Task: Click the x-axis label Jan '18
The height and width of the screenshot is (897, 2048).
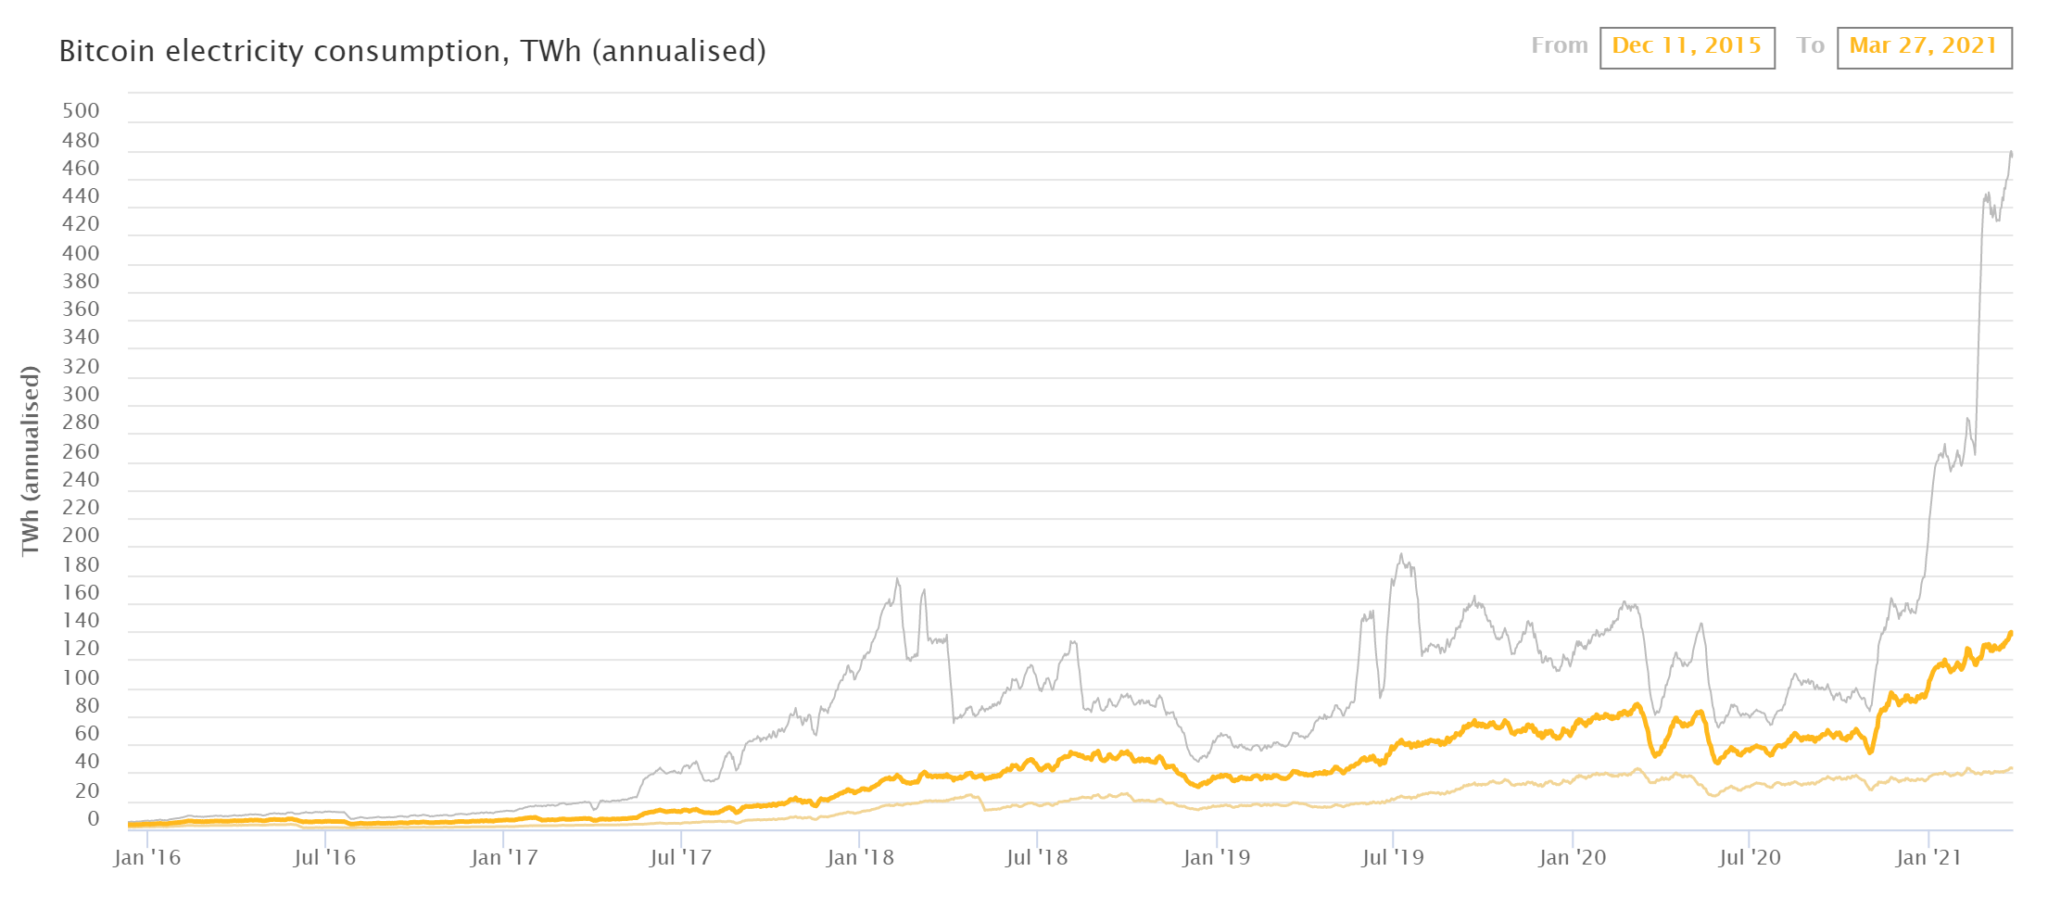Action: [859, 857]
